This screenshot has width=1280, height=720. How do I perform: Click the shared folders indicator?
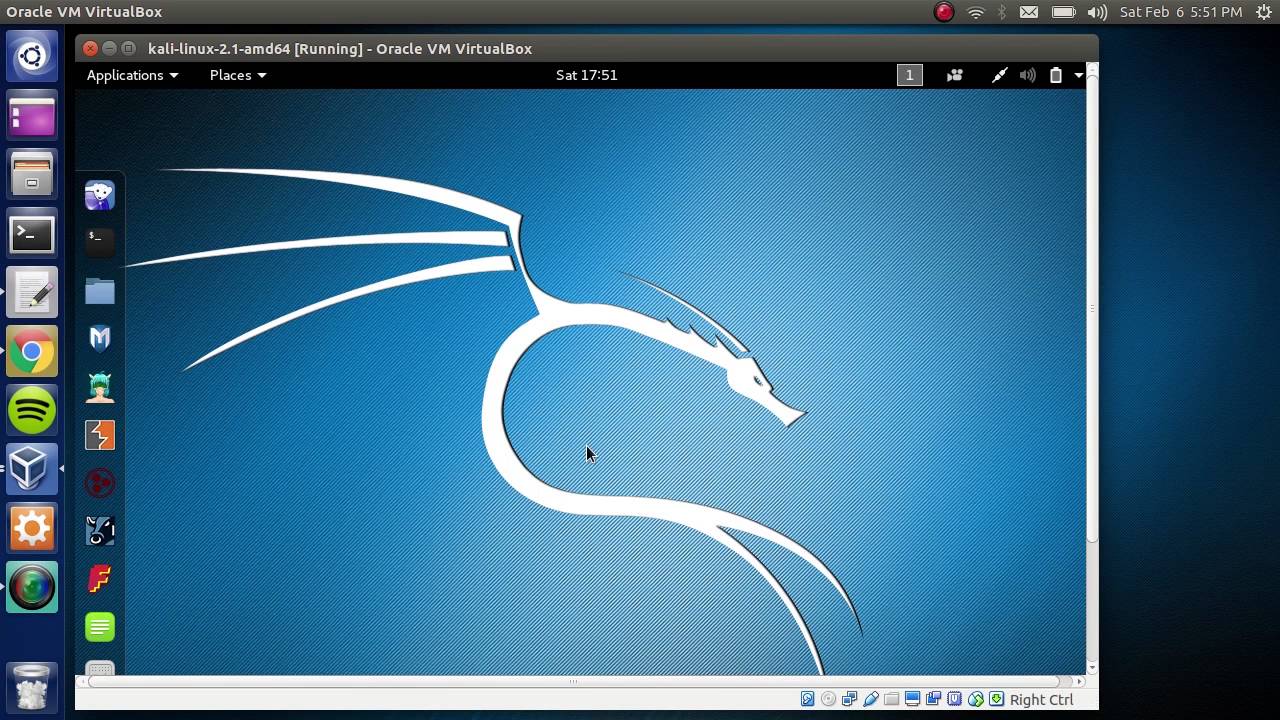click(x=891, y=699)
